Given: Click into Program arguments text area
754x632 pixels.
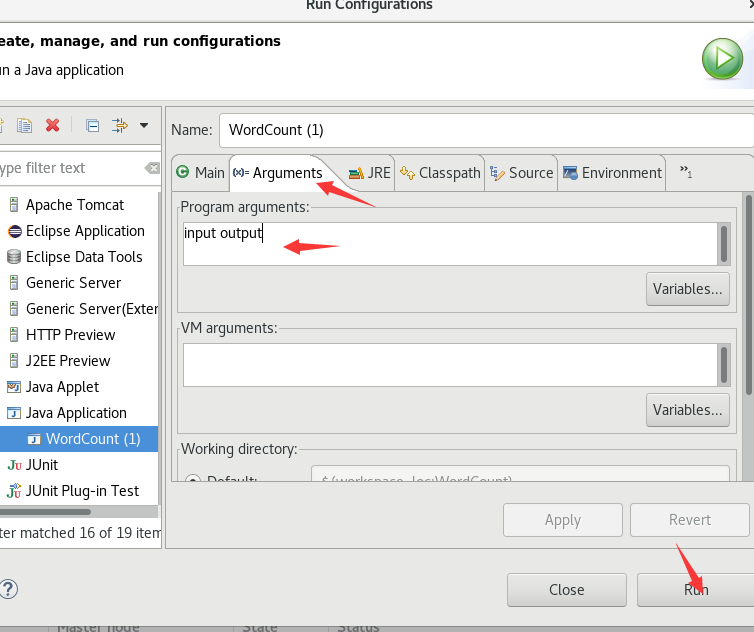Looking at the screenshot, I should [450, 244].
